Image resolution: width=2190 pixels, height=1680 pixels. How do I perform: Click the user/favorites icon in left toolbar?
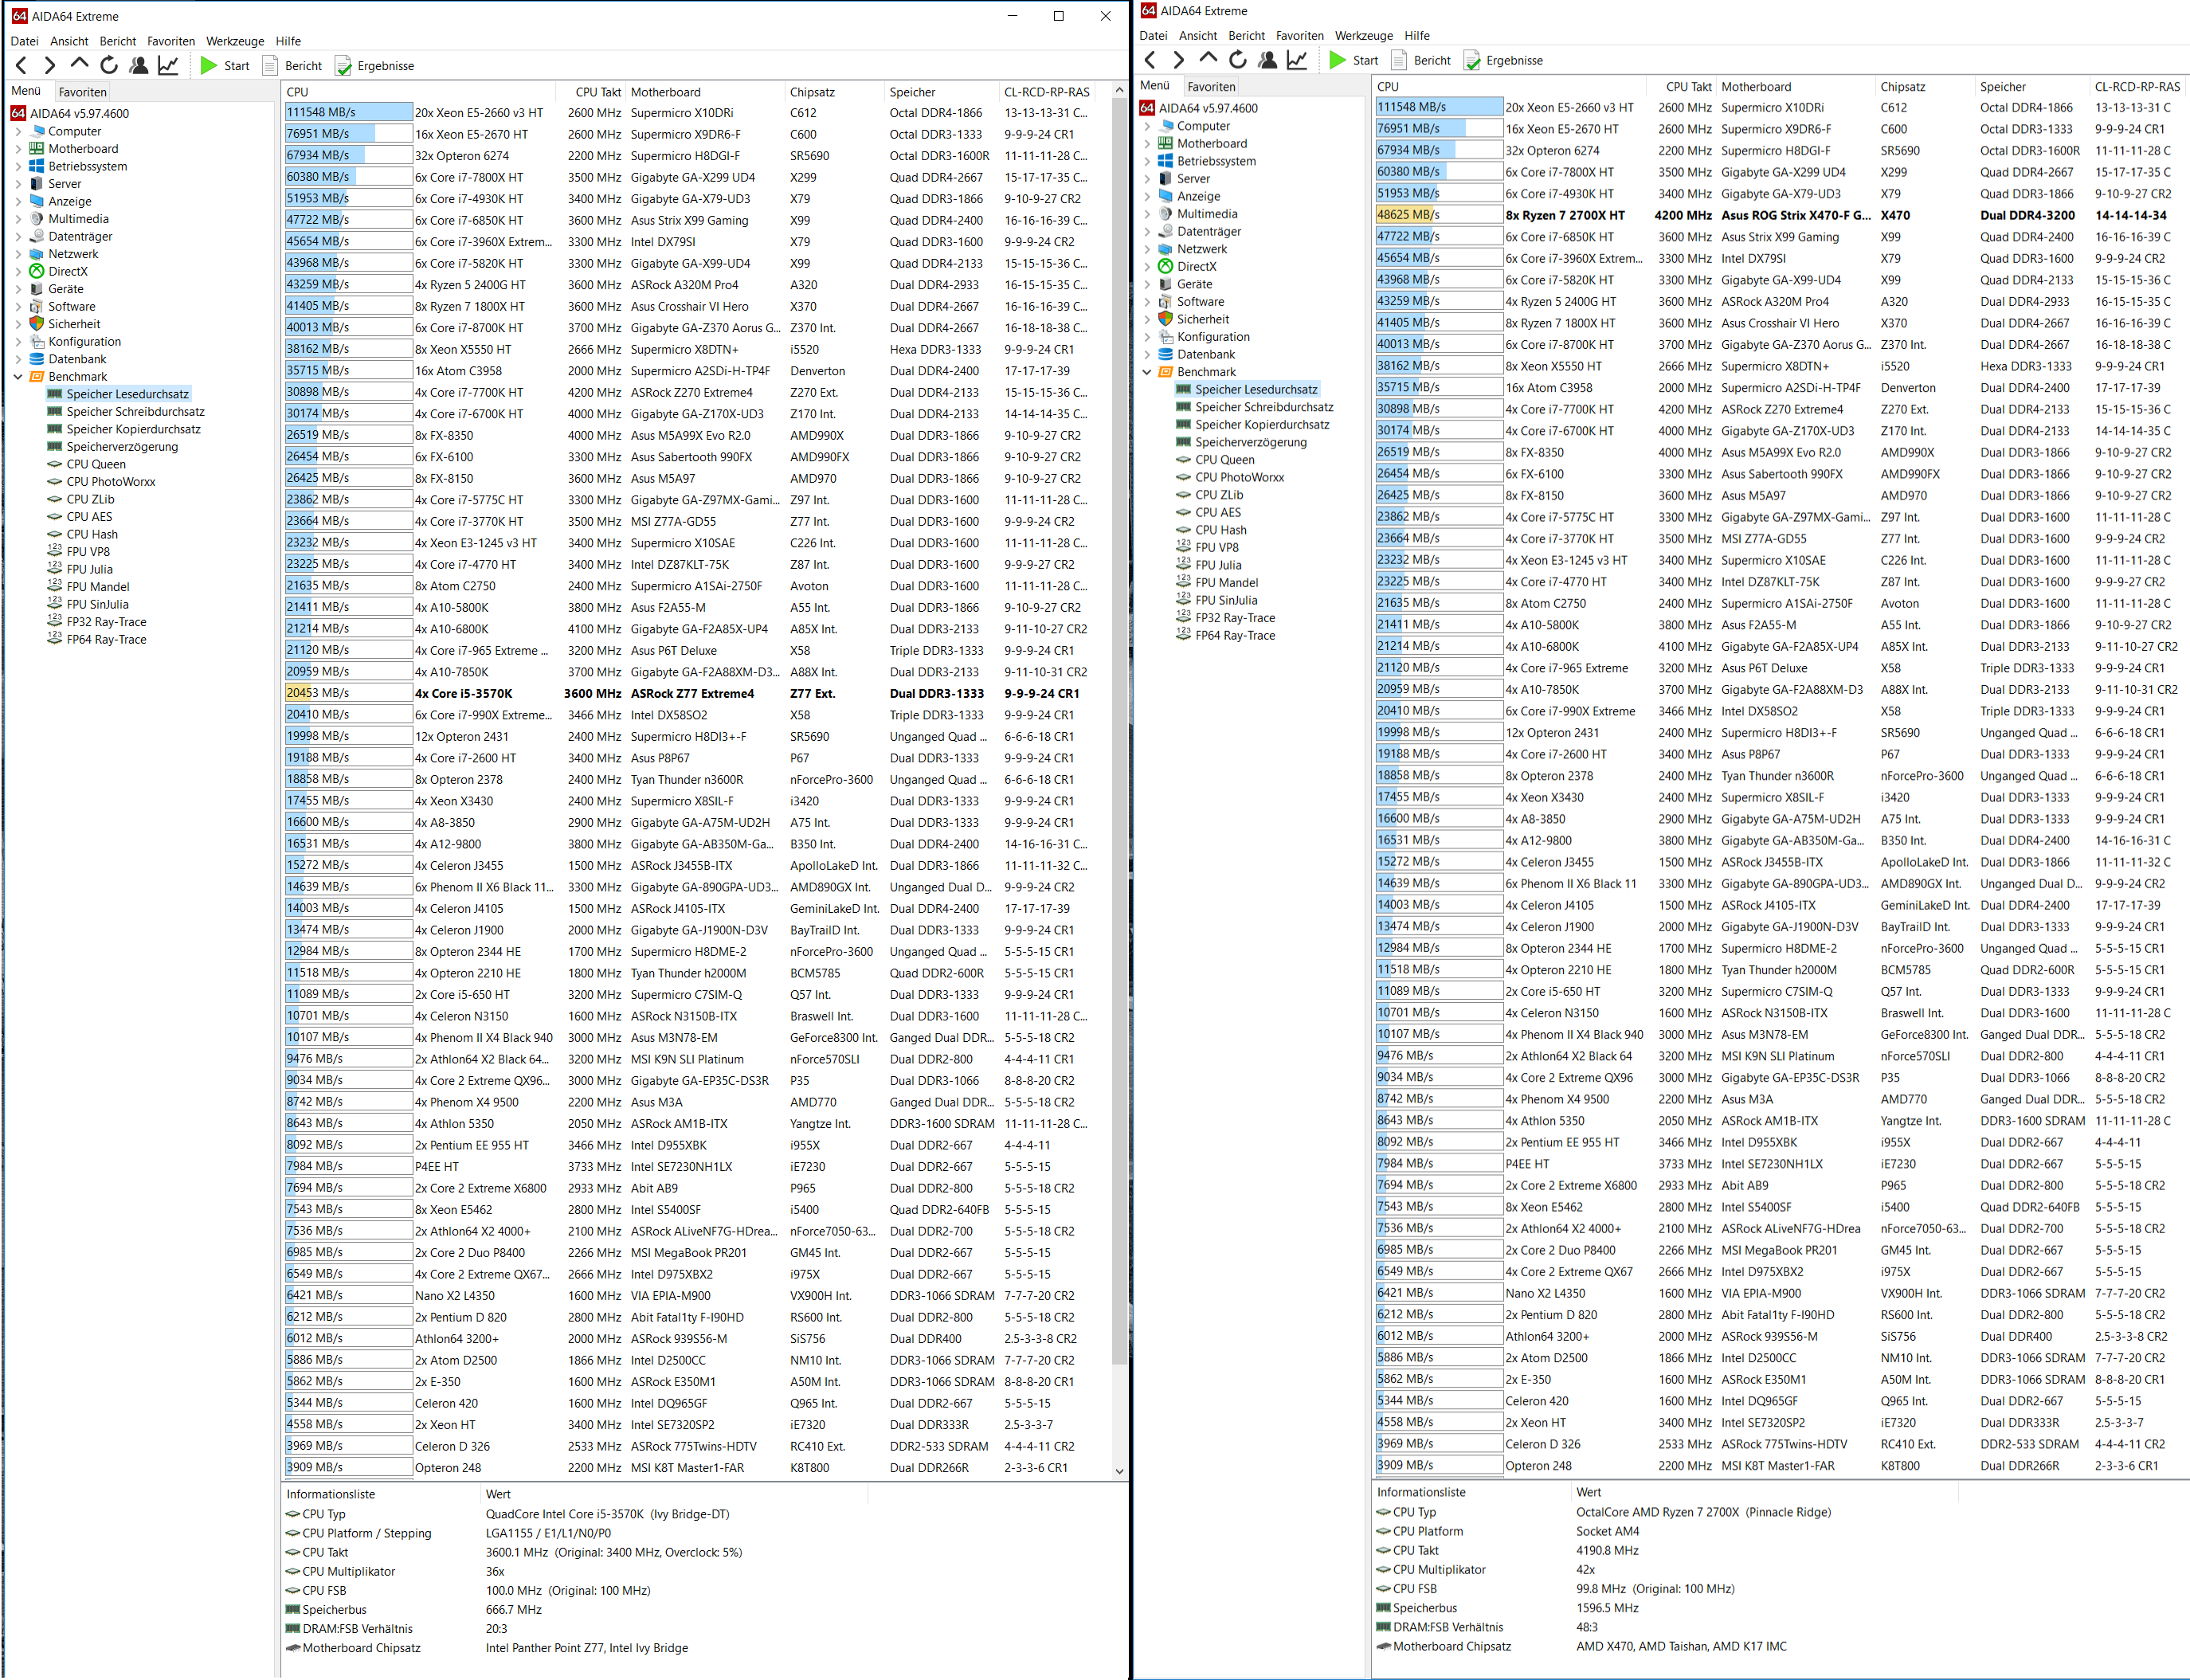click(x=139, y=66)
